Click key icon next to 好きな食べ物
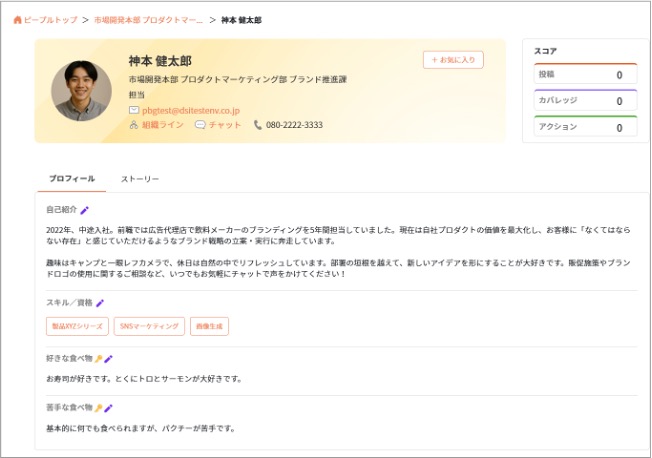Screen dimensions: 652x458 pyautogui.click(x=99, y=359)
